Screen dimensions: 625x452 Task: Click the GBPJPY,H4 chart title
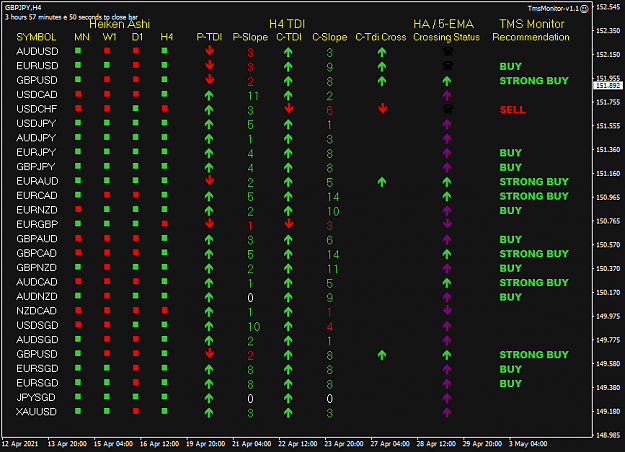point(23,8)
